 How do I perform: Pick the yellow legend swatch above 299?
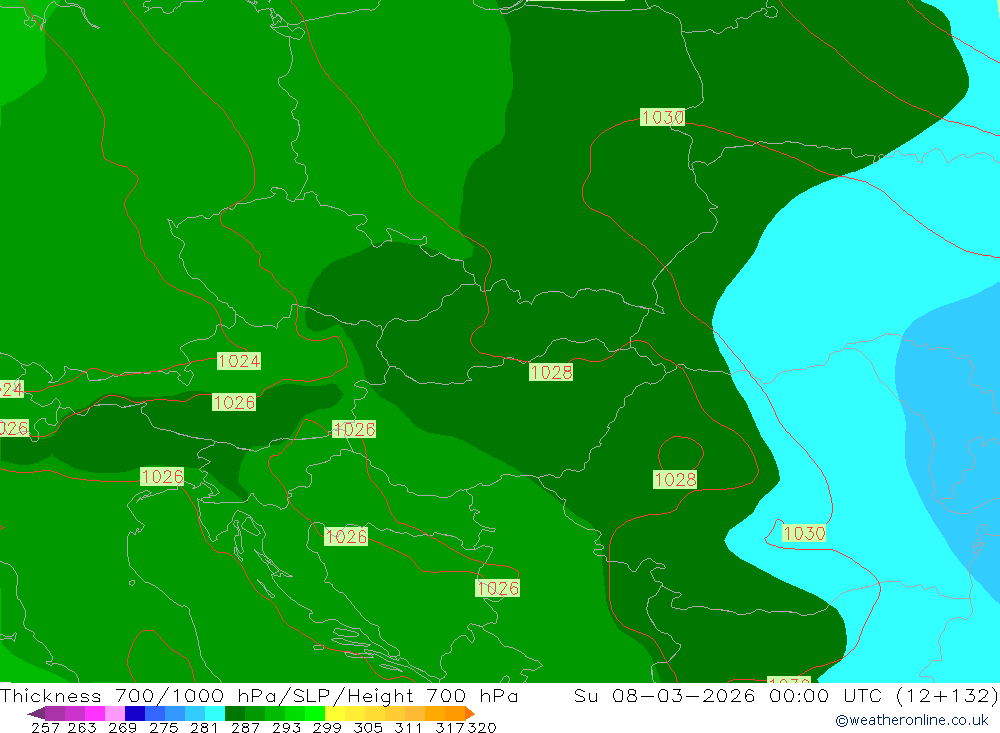click(335, 713)
